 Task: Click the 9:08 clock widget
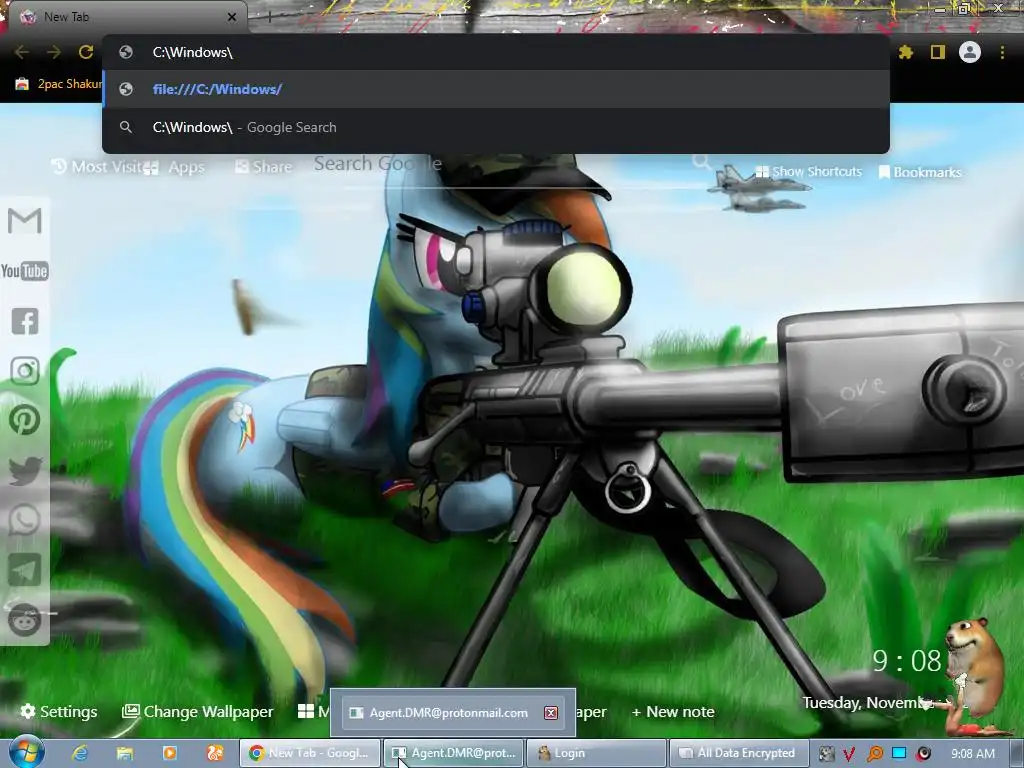point(907,662)
